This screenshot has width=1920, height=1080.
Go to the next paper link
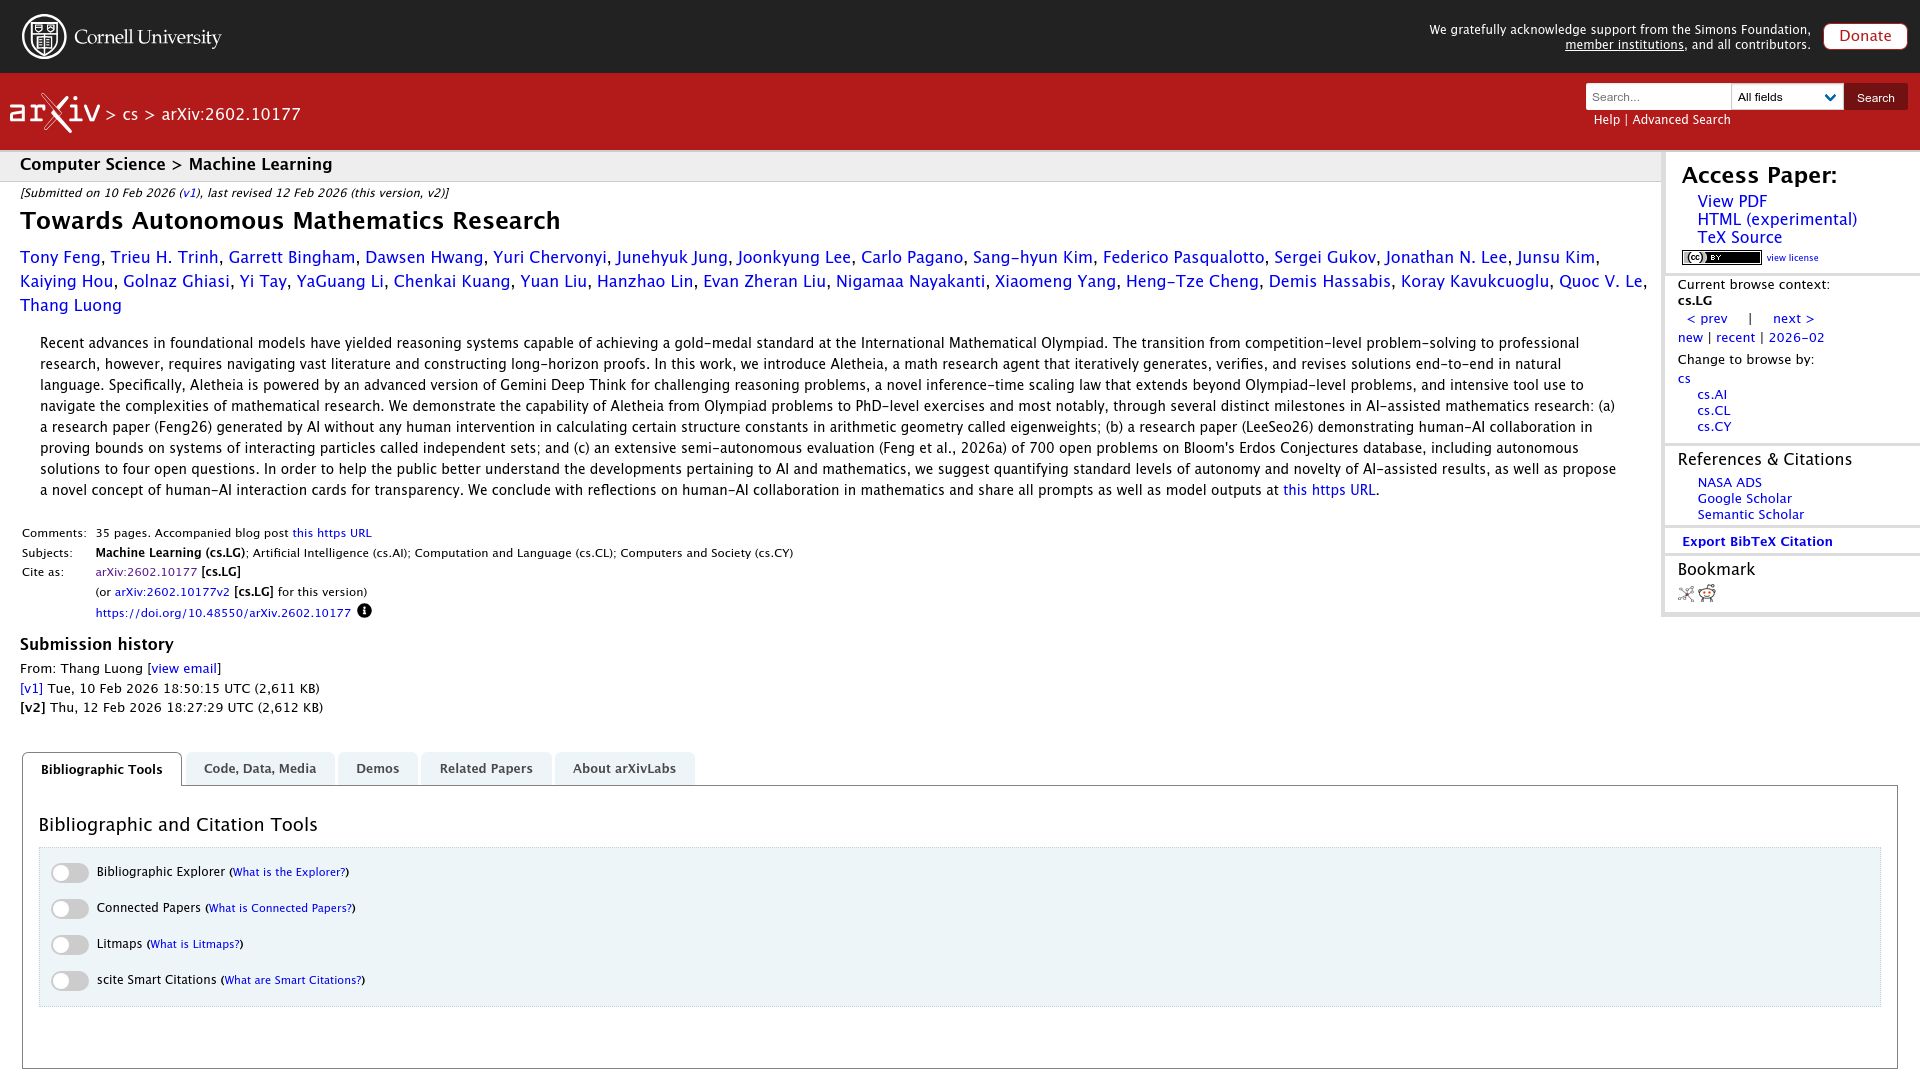[1793, 319]
